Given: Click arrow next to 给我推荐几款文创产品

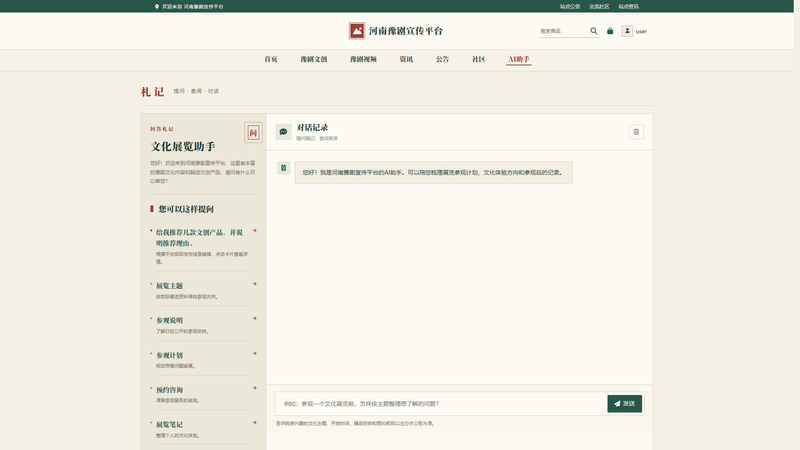Looking at the screenshot, I should point(255,231).
